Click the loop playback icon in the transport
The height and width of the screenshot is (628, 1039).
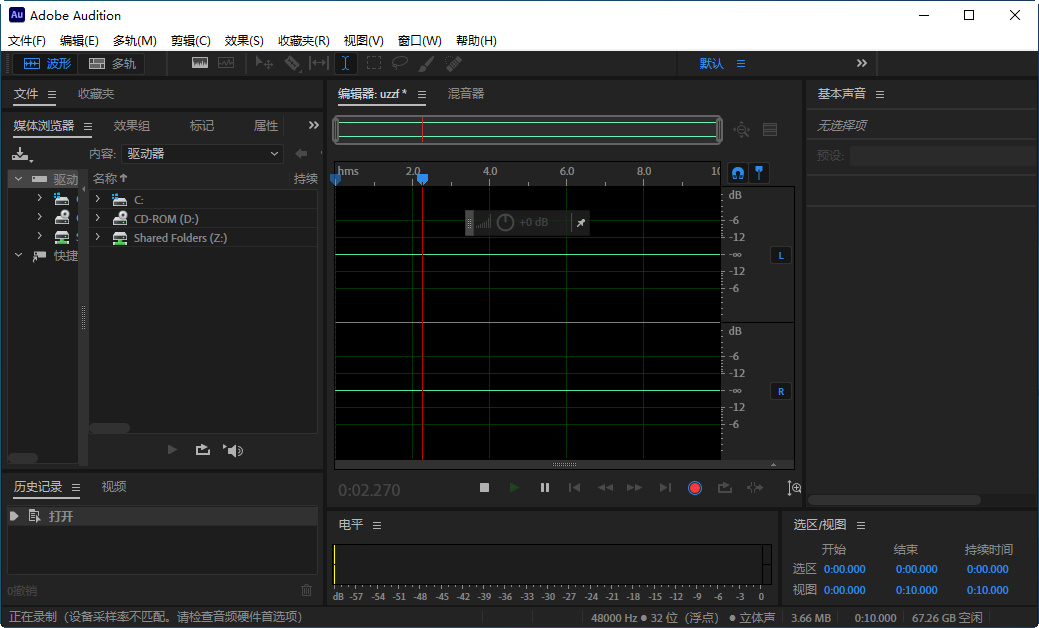[x=724, y=488]
